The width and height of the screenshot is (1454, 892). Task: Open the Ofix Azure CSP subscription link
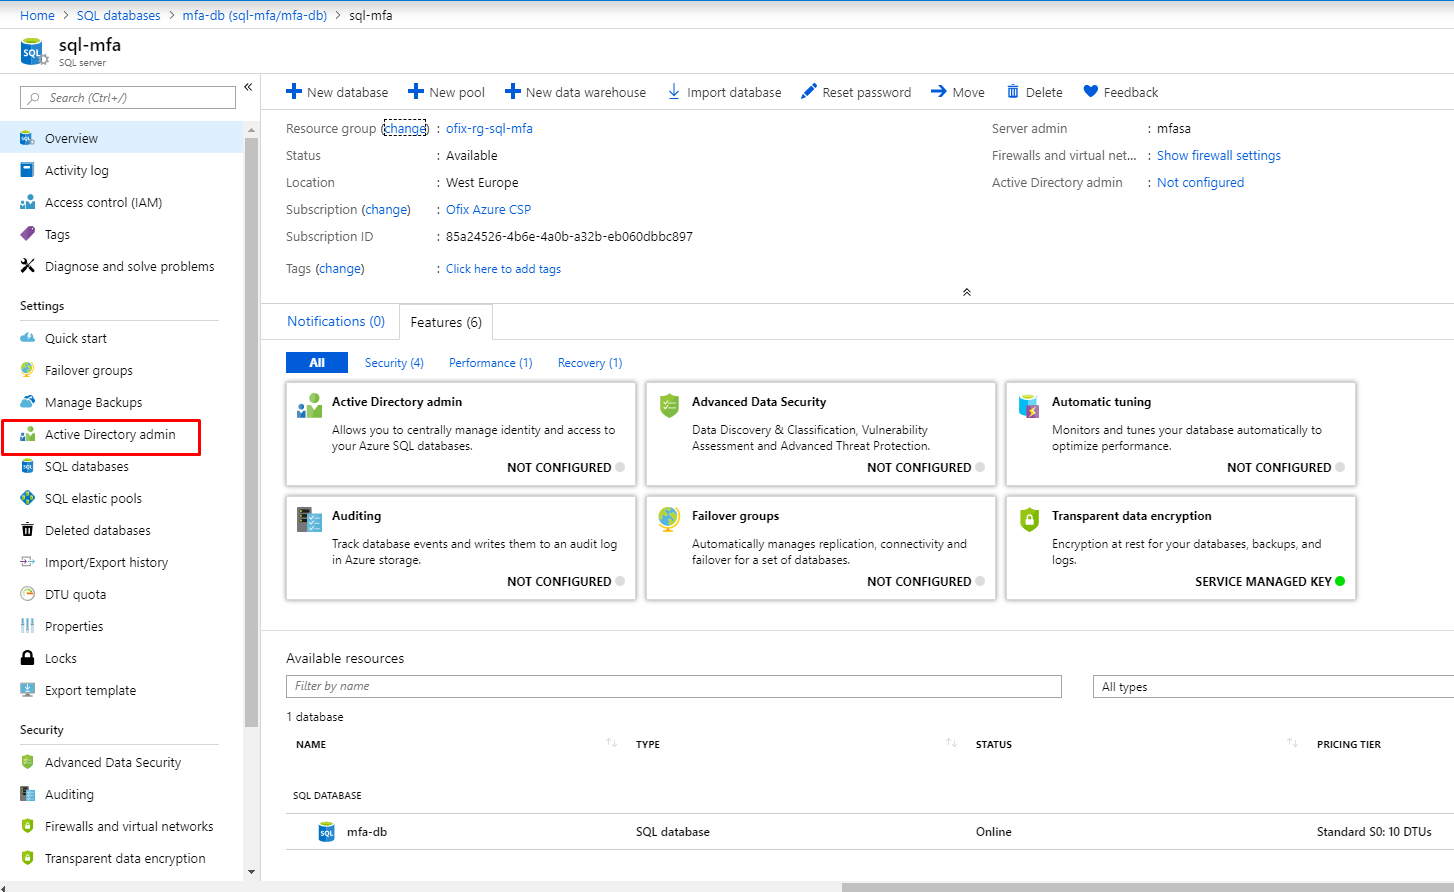tap(488, 209)
